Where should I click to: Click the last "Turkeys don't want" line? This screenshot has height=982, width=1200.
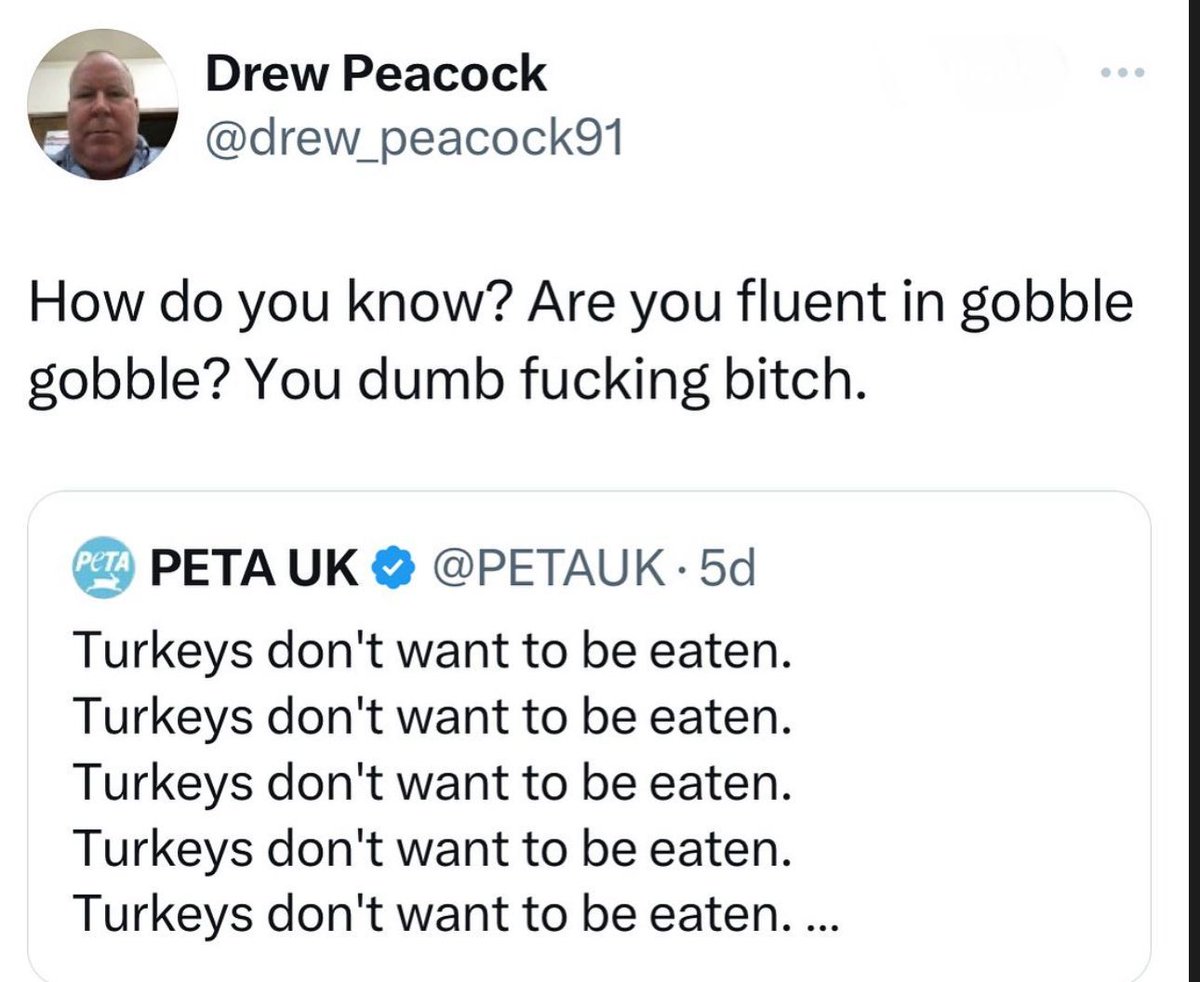pos(433,912)
